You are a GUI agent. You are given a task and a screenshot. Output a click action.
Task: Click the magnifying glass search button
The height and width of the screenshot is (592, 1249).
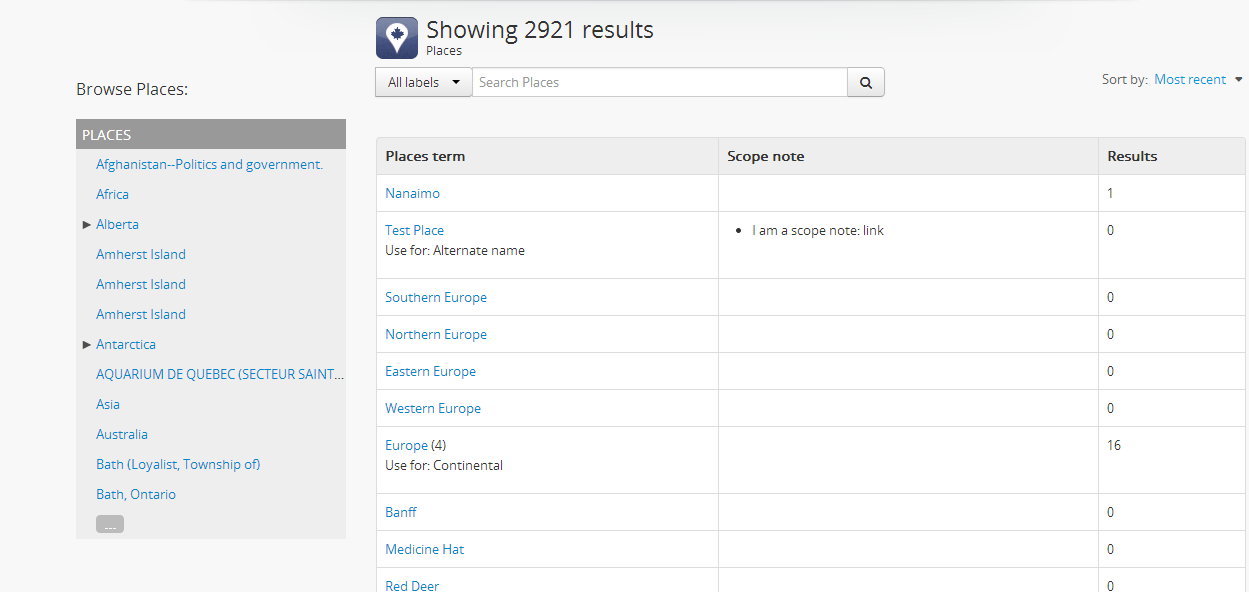click(865, 82)
